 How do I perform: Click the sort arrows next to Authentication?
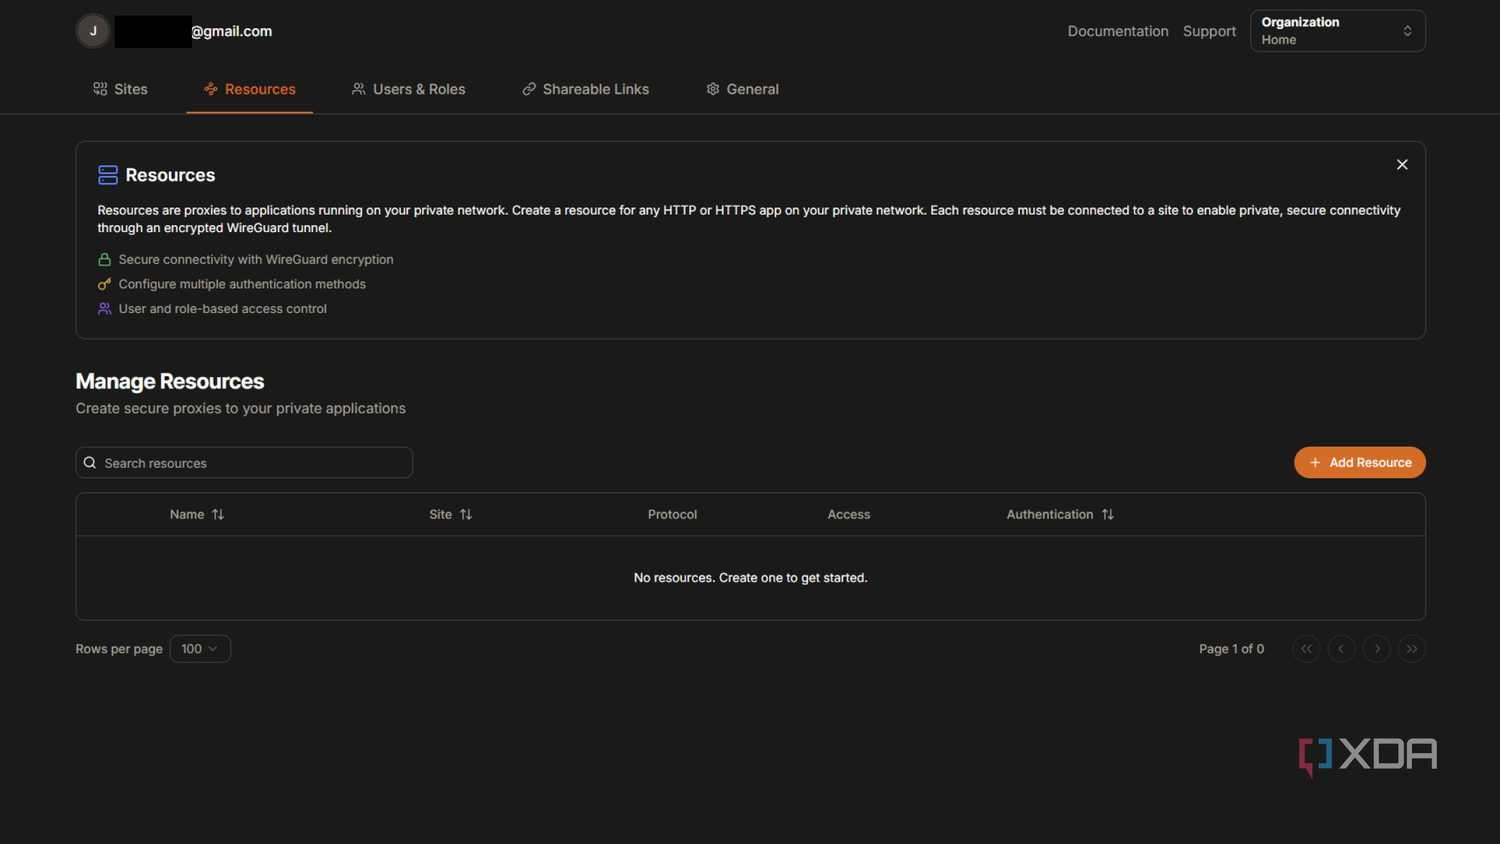[x=1108, y=514]
